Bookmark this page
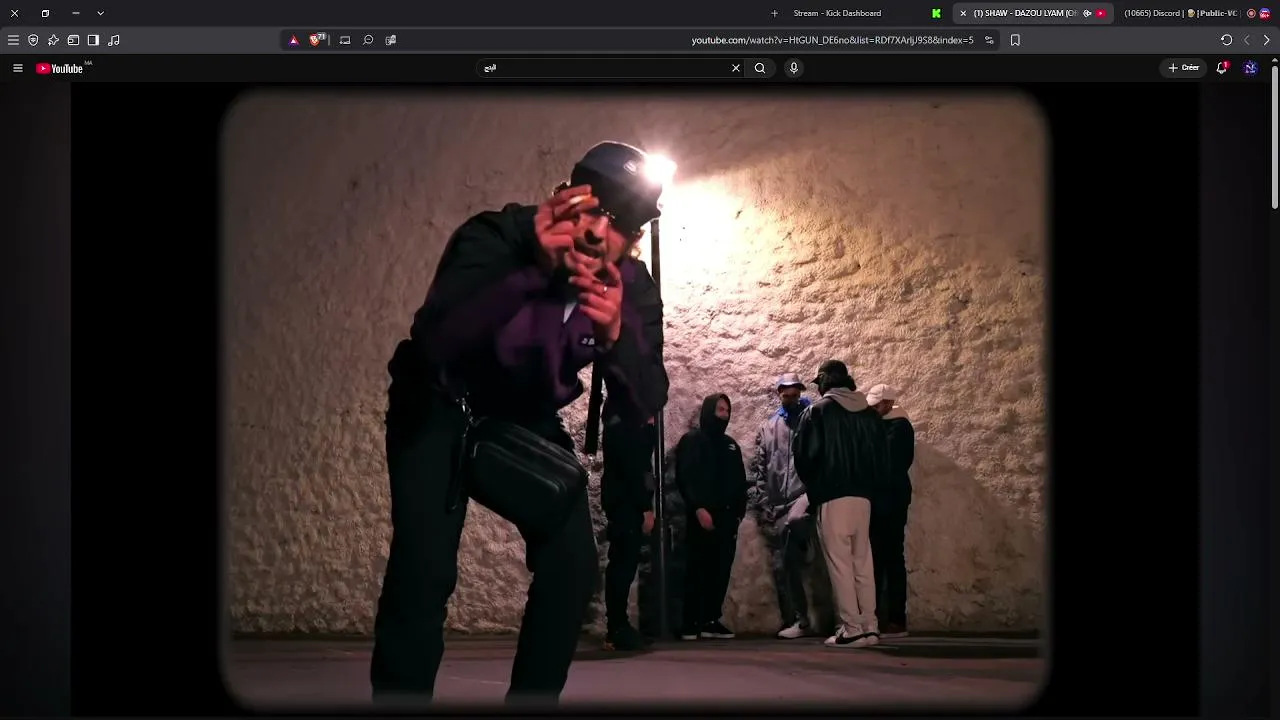 [x=1015, y=40]
